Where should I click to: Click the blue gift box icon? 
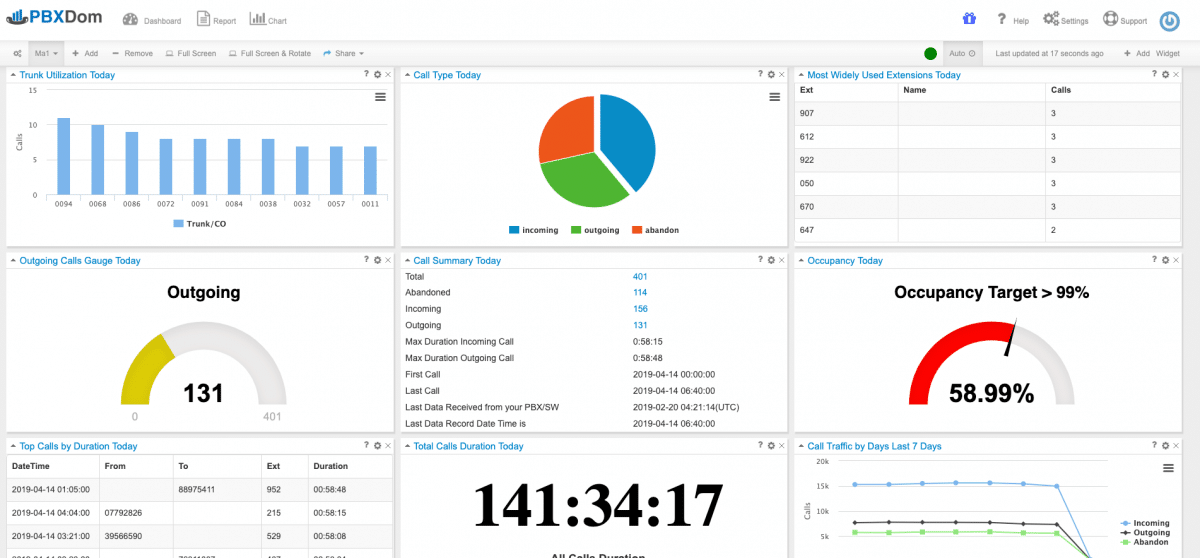click(968, 19)
